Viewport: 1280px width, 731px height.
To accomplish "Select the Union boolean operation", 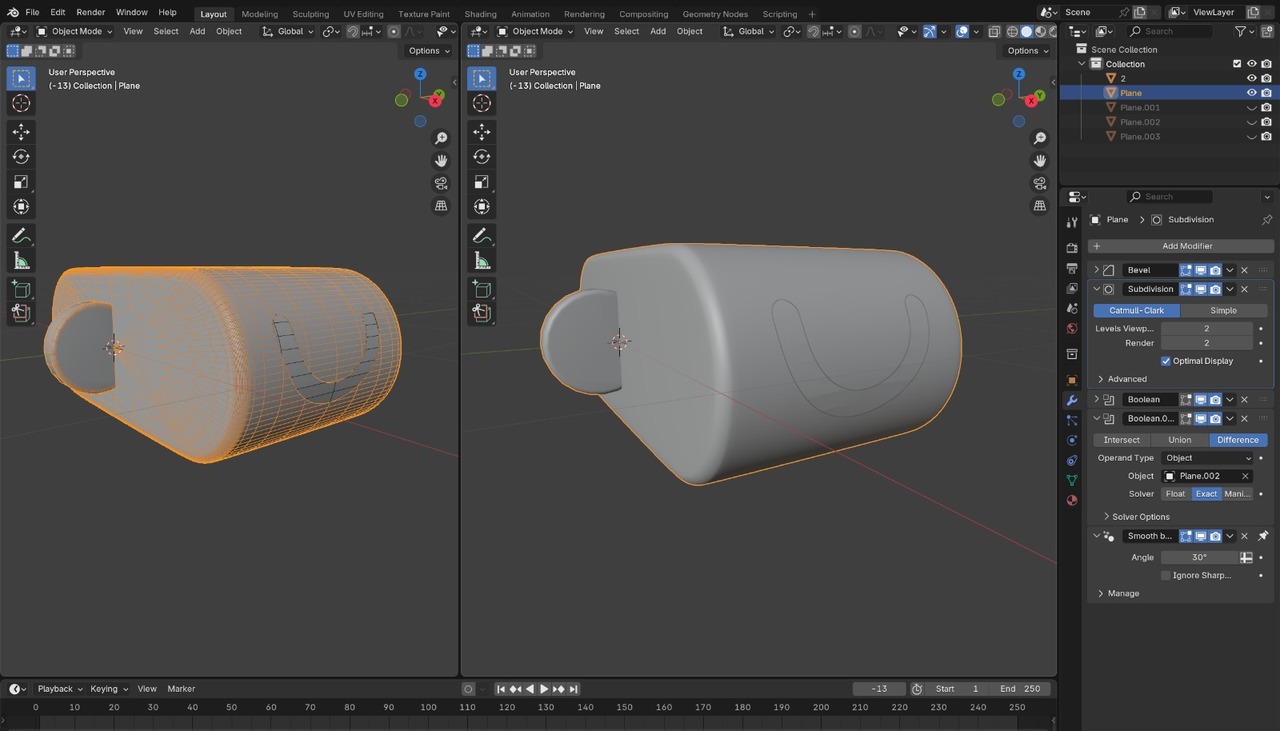I will click(1180, 440).
